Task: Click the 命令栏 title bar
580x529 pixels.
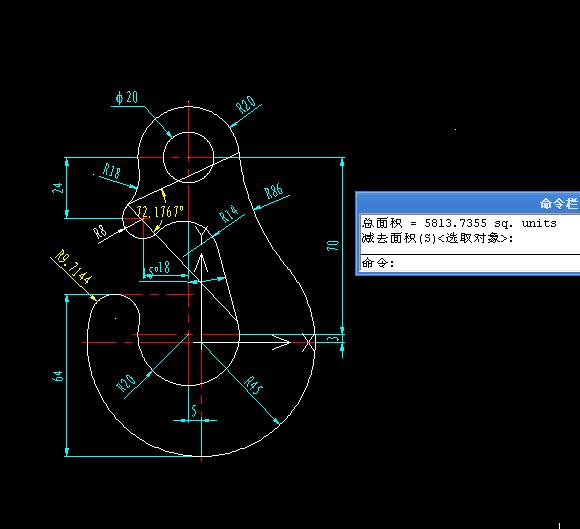Action: [x=468, y=203]
